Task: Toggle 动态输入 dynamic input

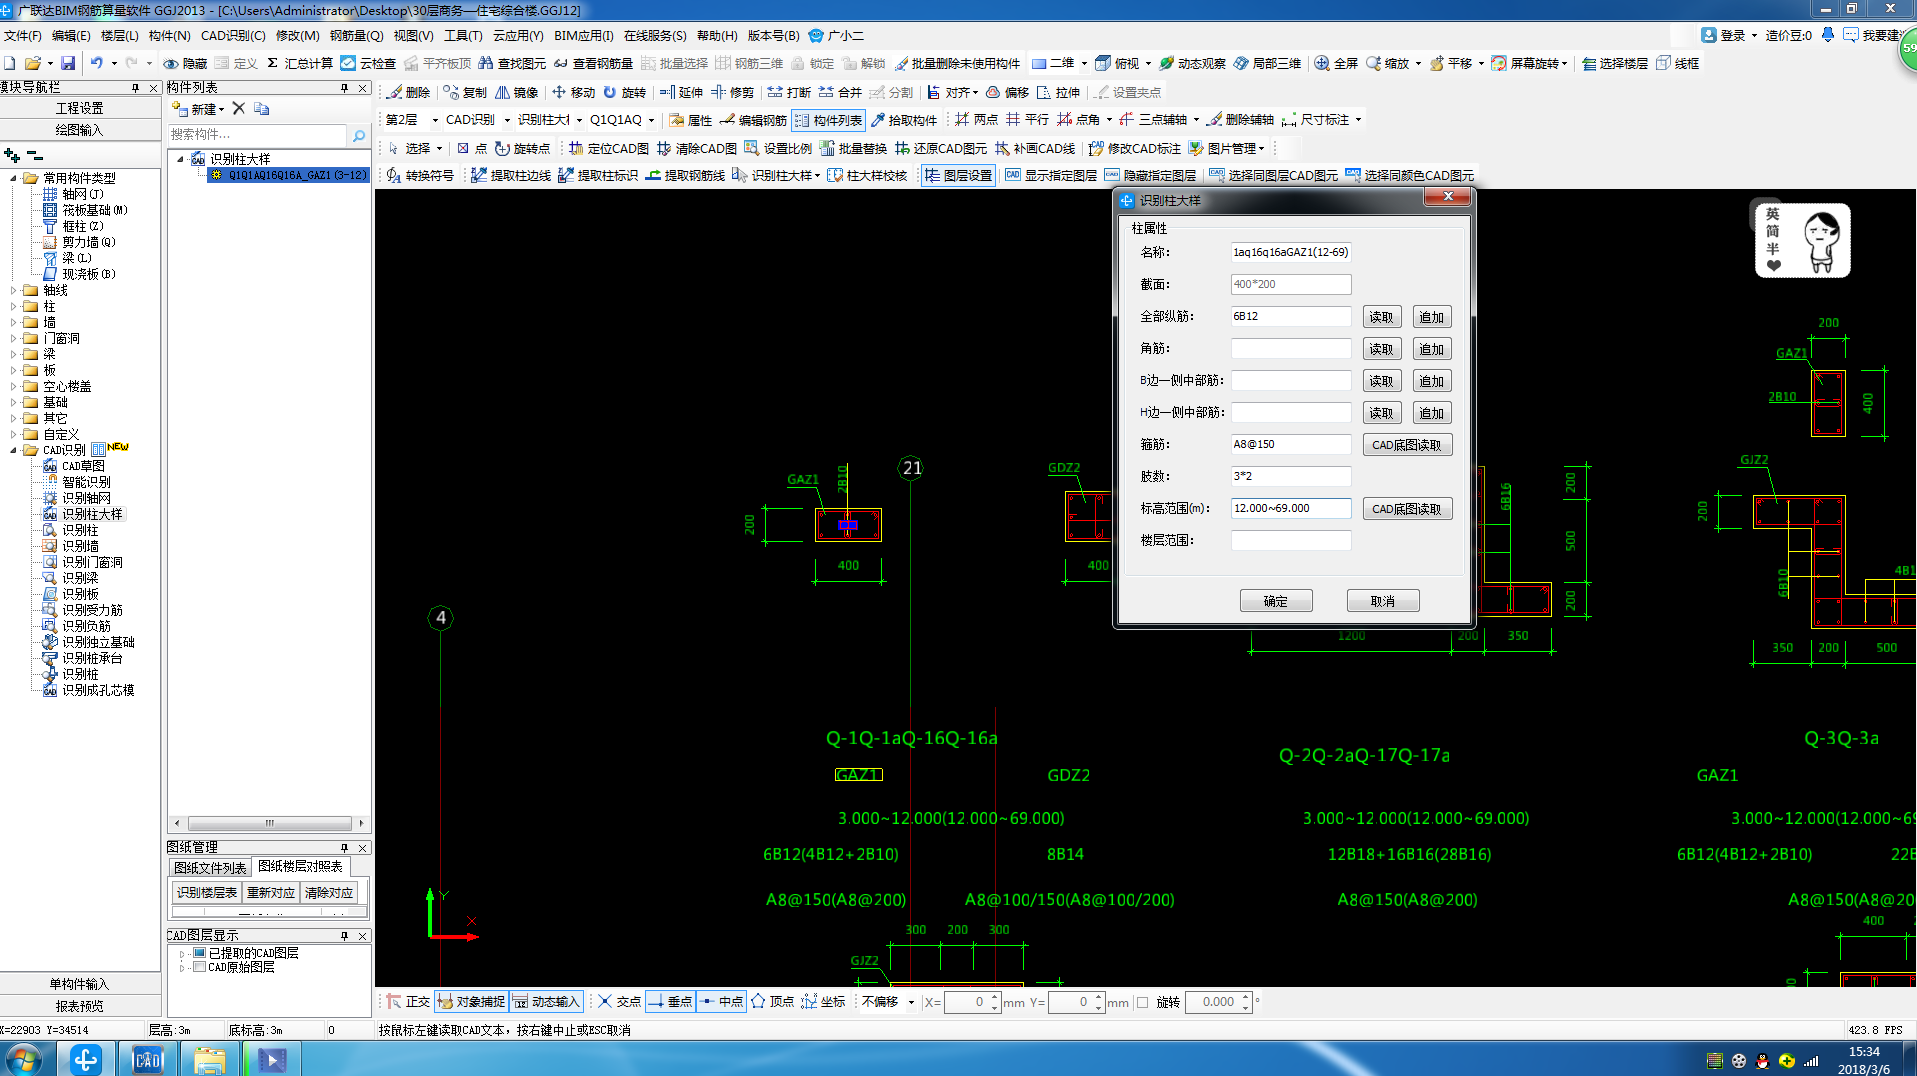Action: (x=546, y=1001)
